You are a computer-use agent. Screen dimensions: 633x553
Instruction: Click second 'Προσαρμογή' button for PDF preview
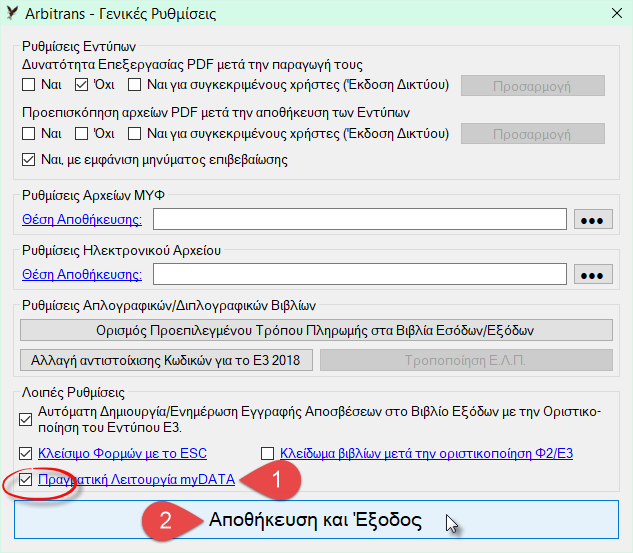pos(533,134)
